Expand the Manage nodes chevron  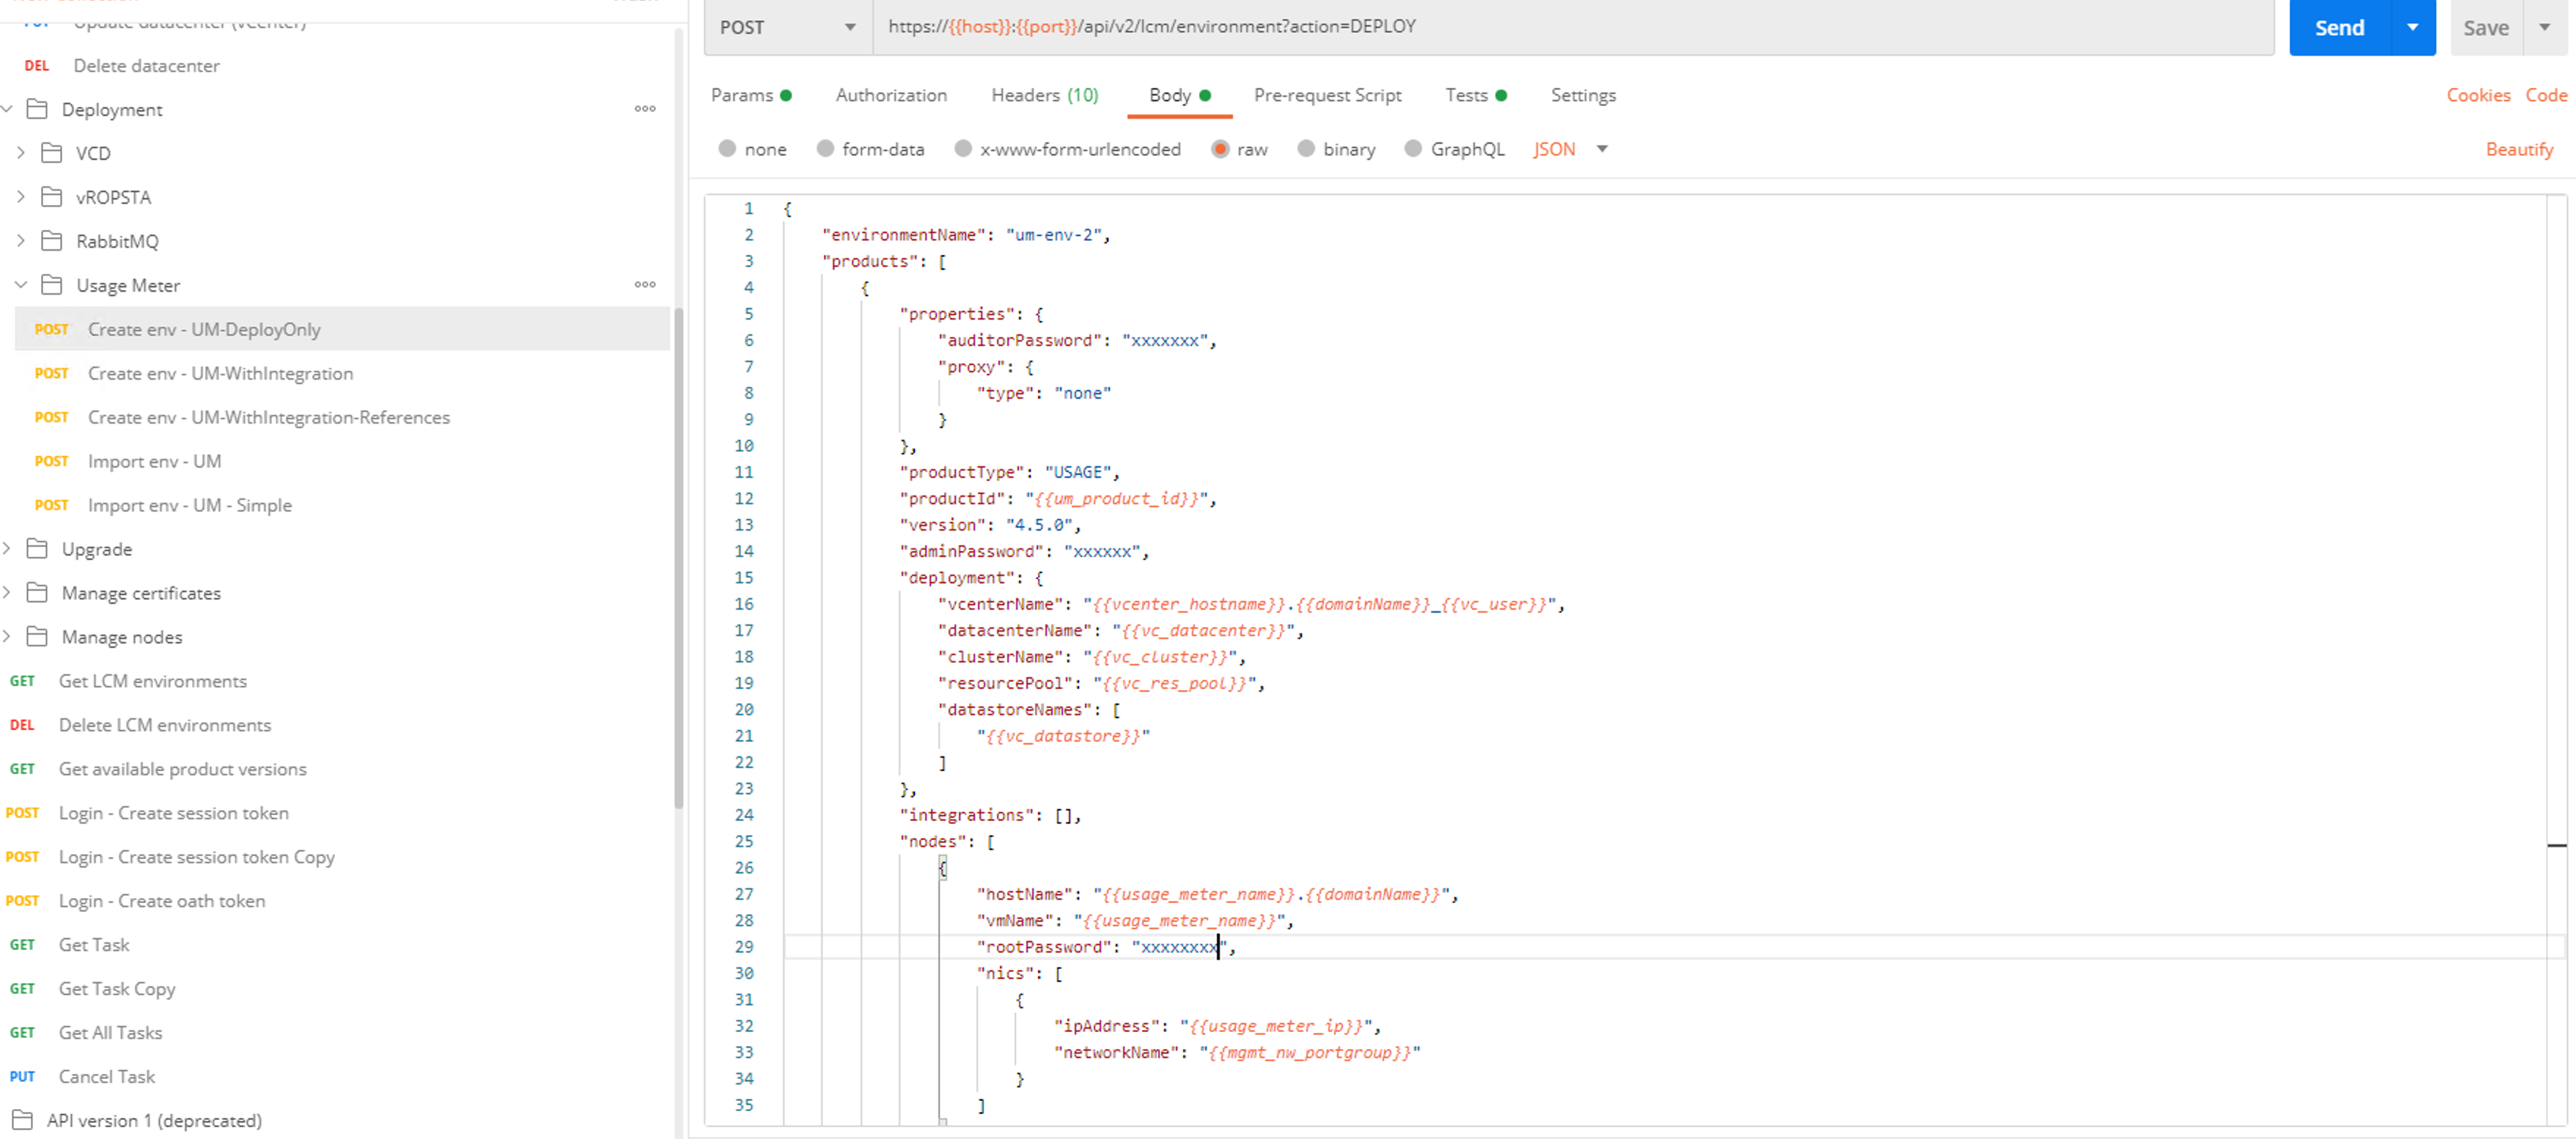click(x=8, y=637)
